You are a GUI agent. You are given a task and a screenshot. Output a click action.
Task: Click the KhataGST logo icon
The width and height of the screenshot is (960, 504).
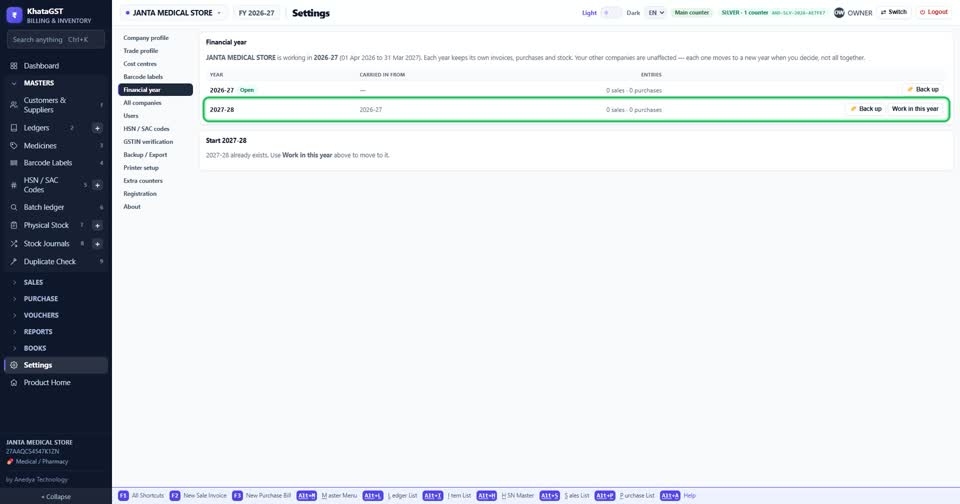14,15
